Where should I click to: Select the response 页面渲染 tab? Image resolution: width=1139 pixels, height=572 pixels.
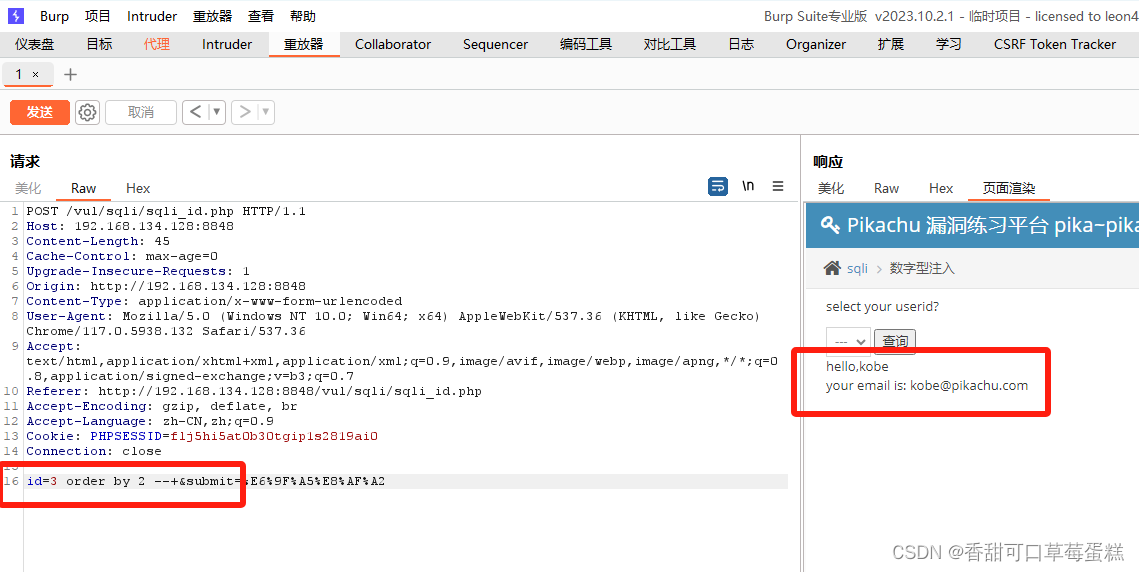point(1009,188)
